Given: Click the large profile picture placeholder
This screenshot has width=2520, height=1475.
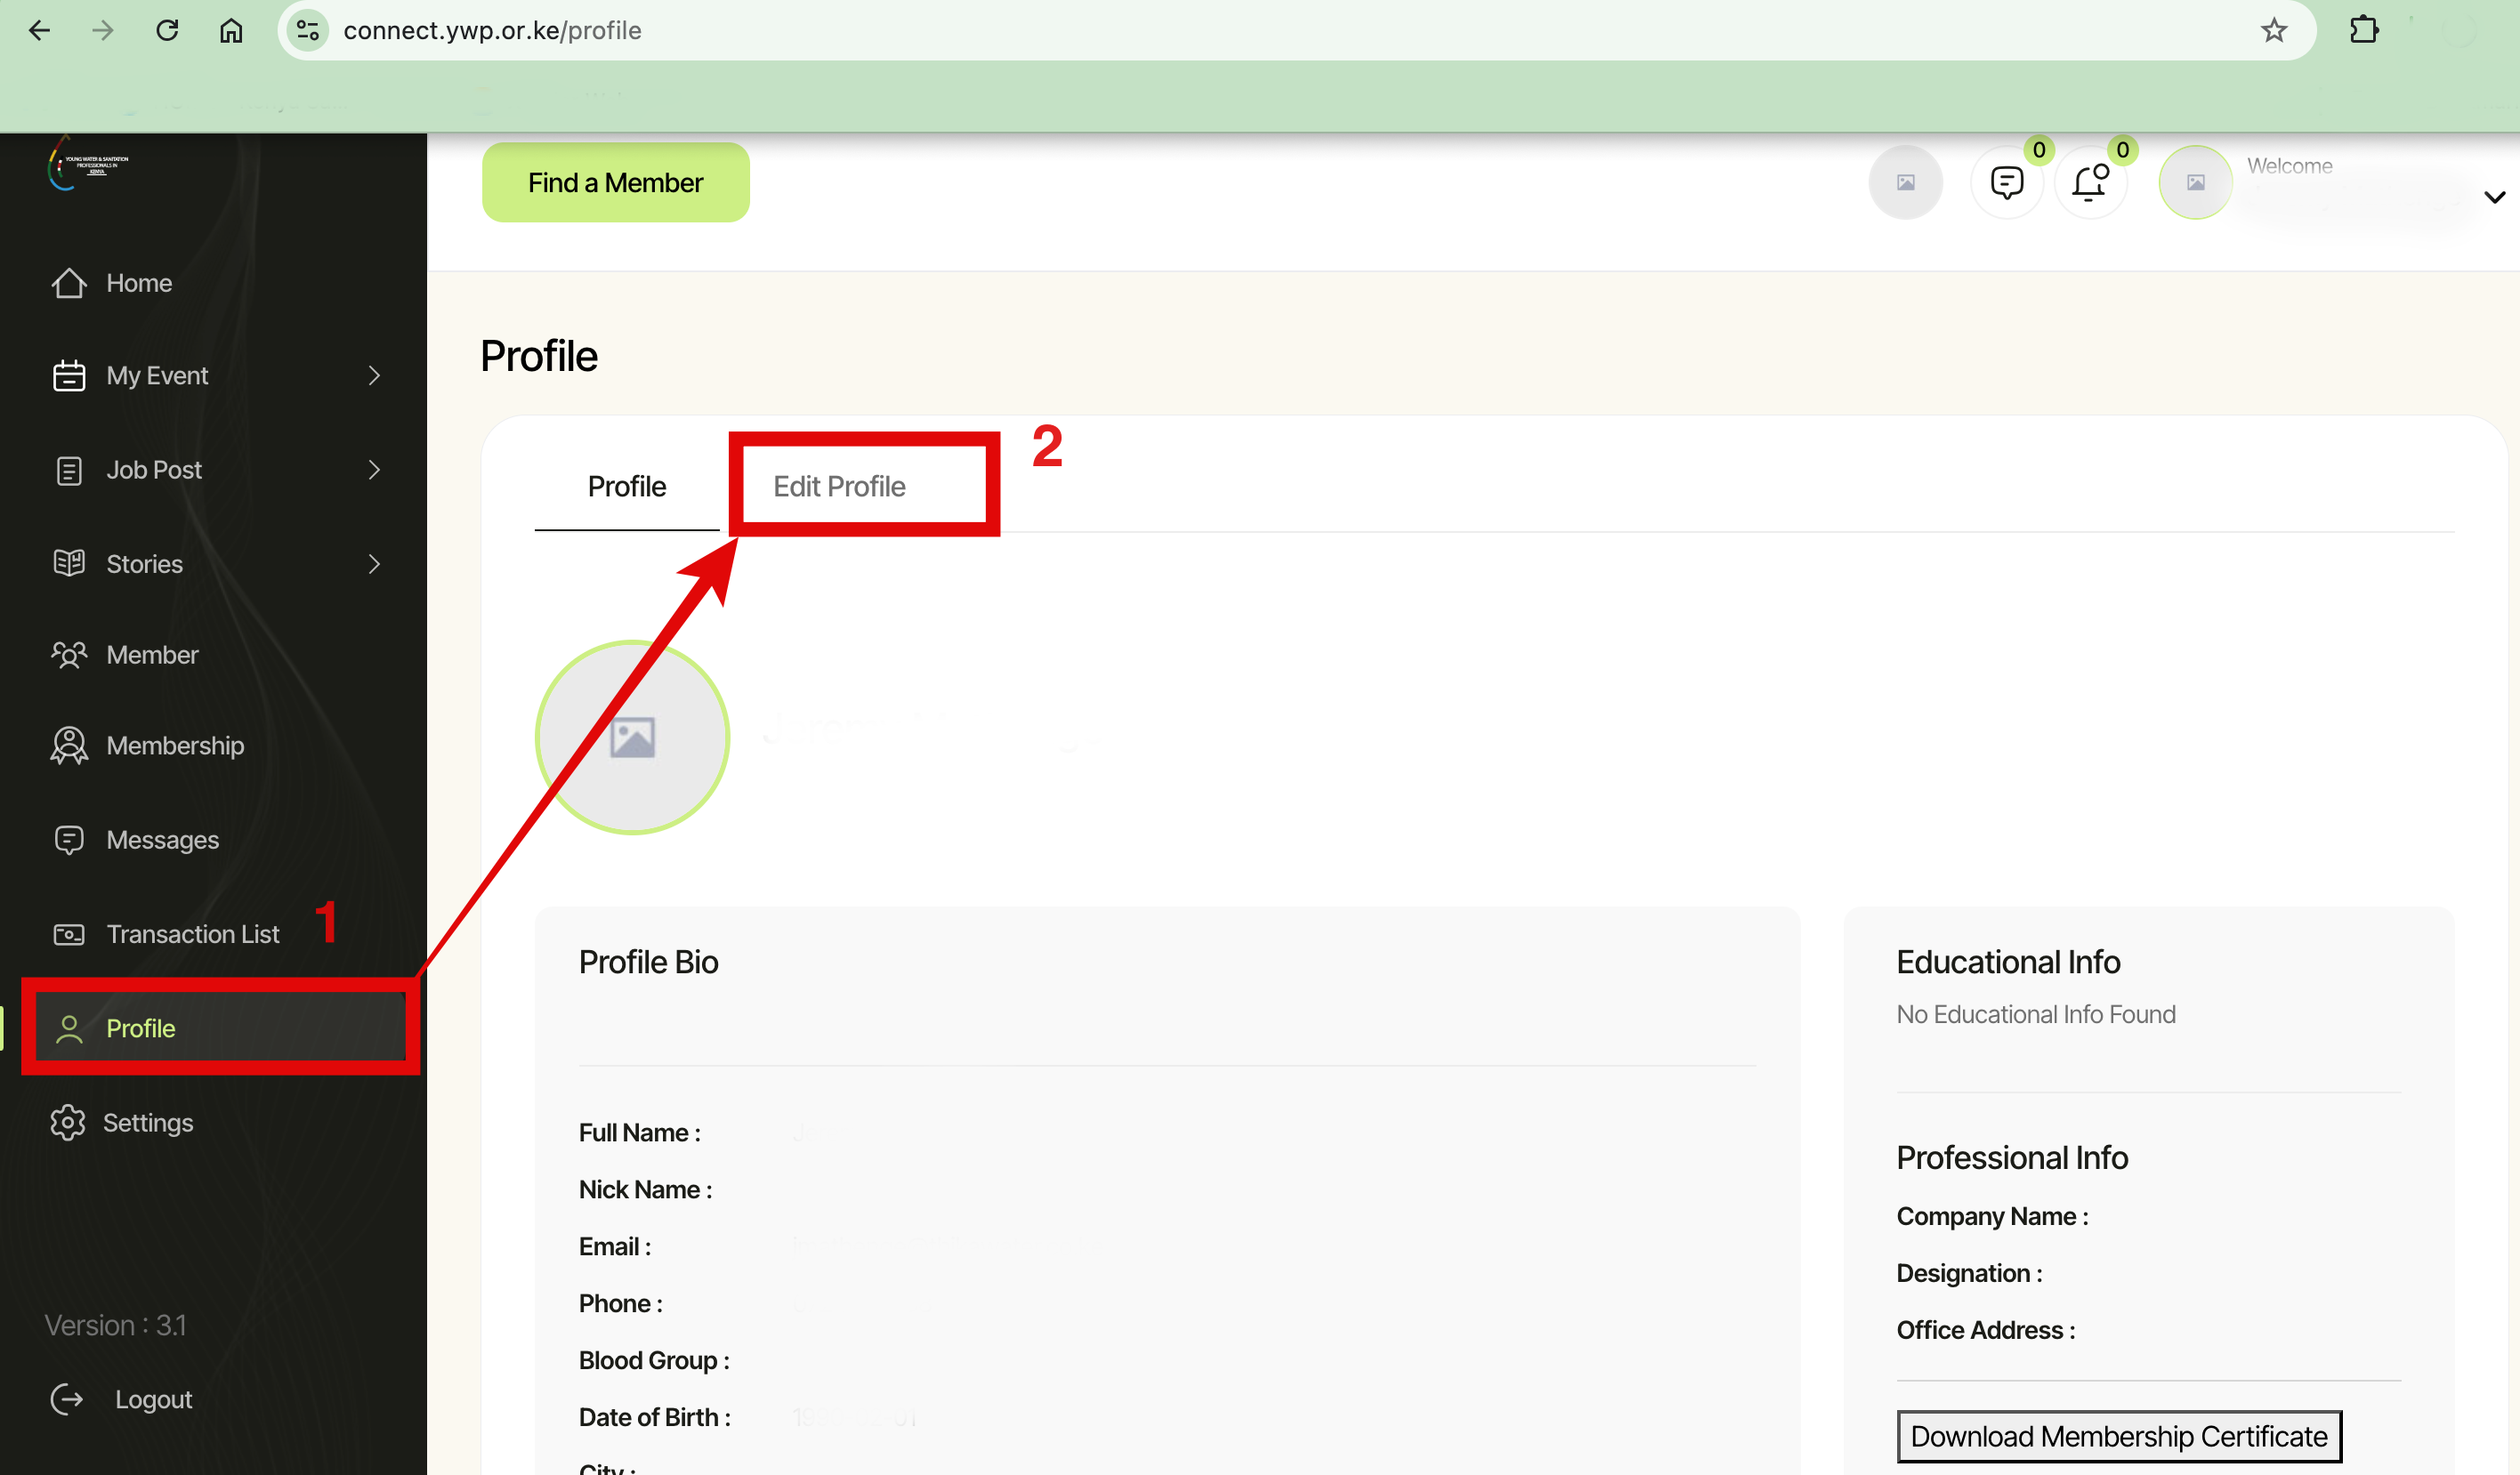Looking at the screenshot, I should [632, 737].
